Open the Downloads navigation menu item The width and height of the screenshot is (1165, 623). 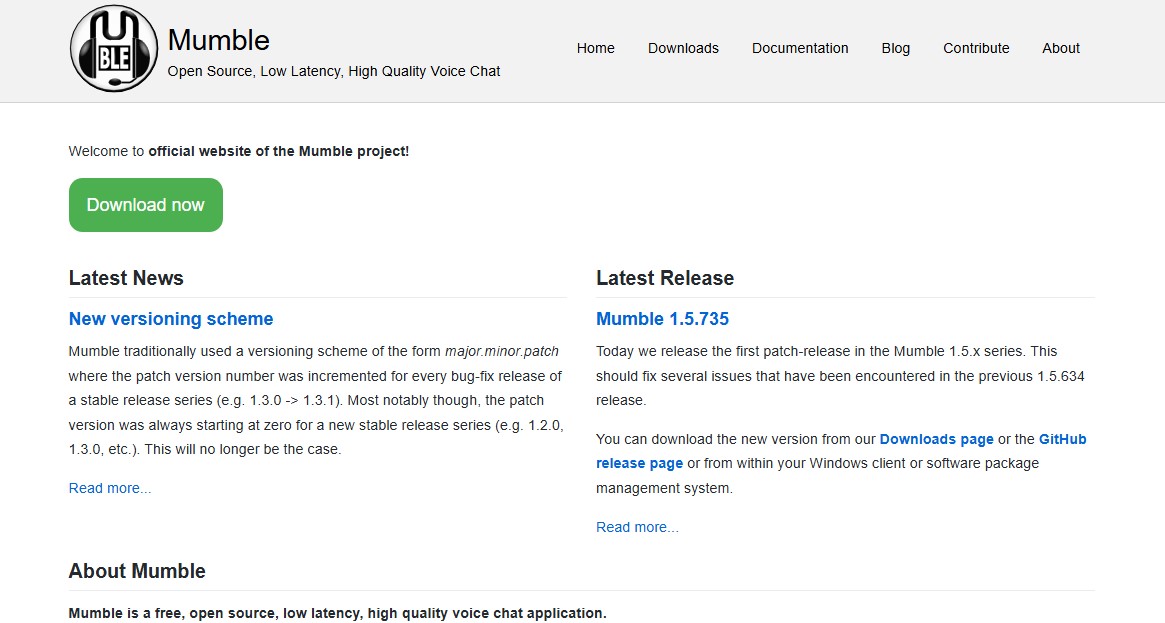(683, 48)
